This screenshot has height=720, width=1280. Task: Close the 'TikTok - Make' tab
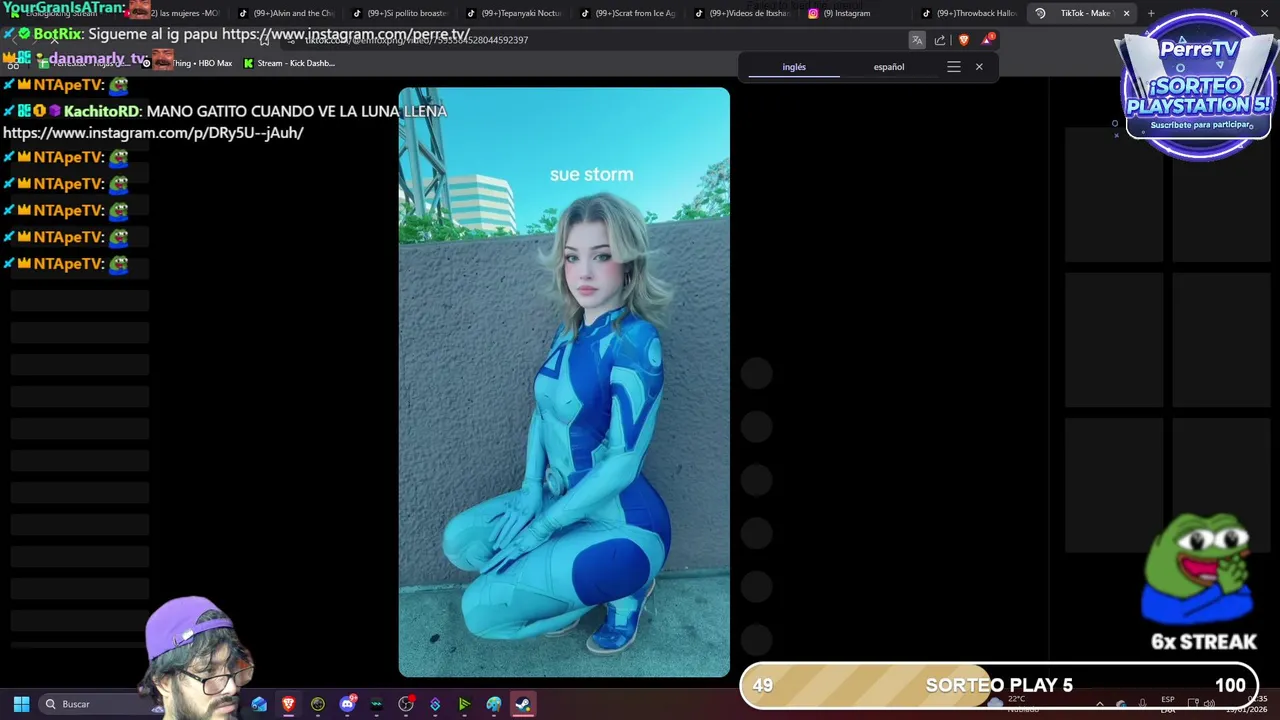[x=1126, y=13]
